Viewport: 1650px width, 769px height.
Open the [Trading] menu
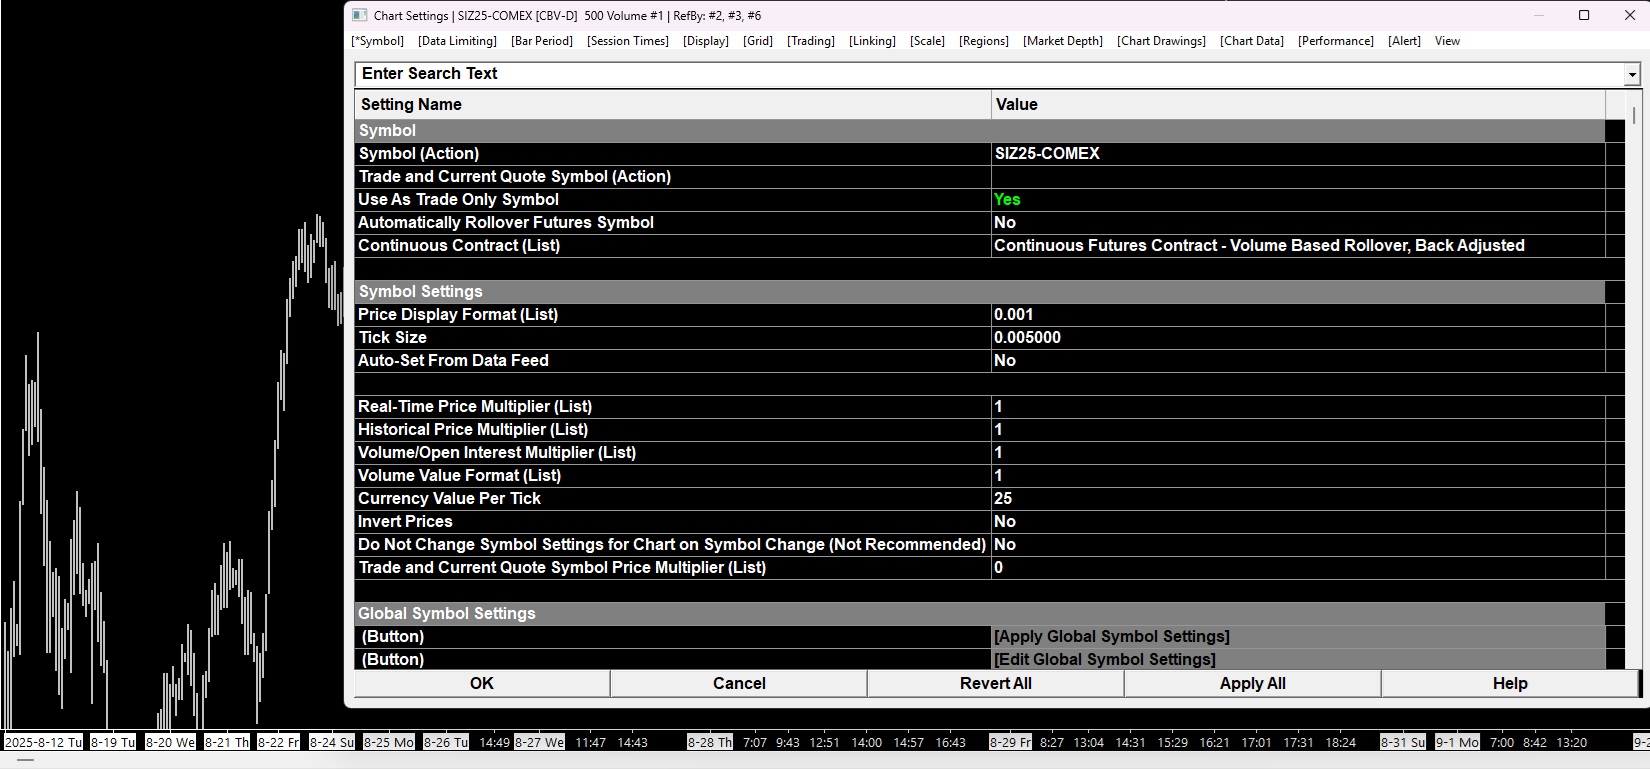pyautogui.click(x=810, y=41)
